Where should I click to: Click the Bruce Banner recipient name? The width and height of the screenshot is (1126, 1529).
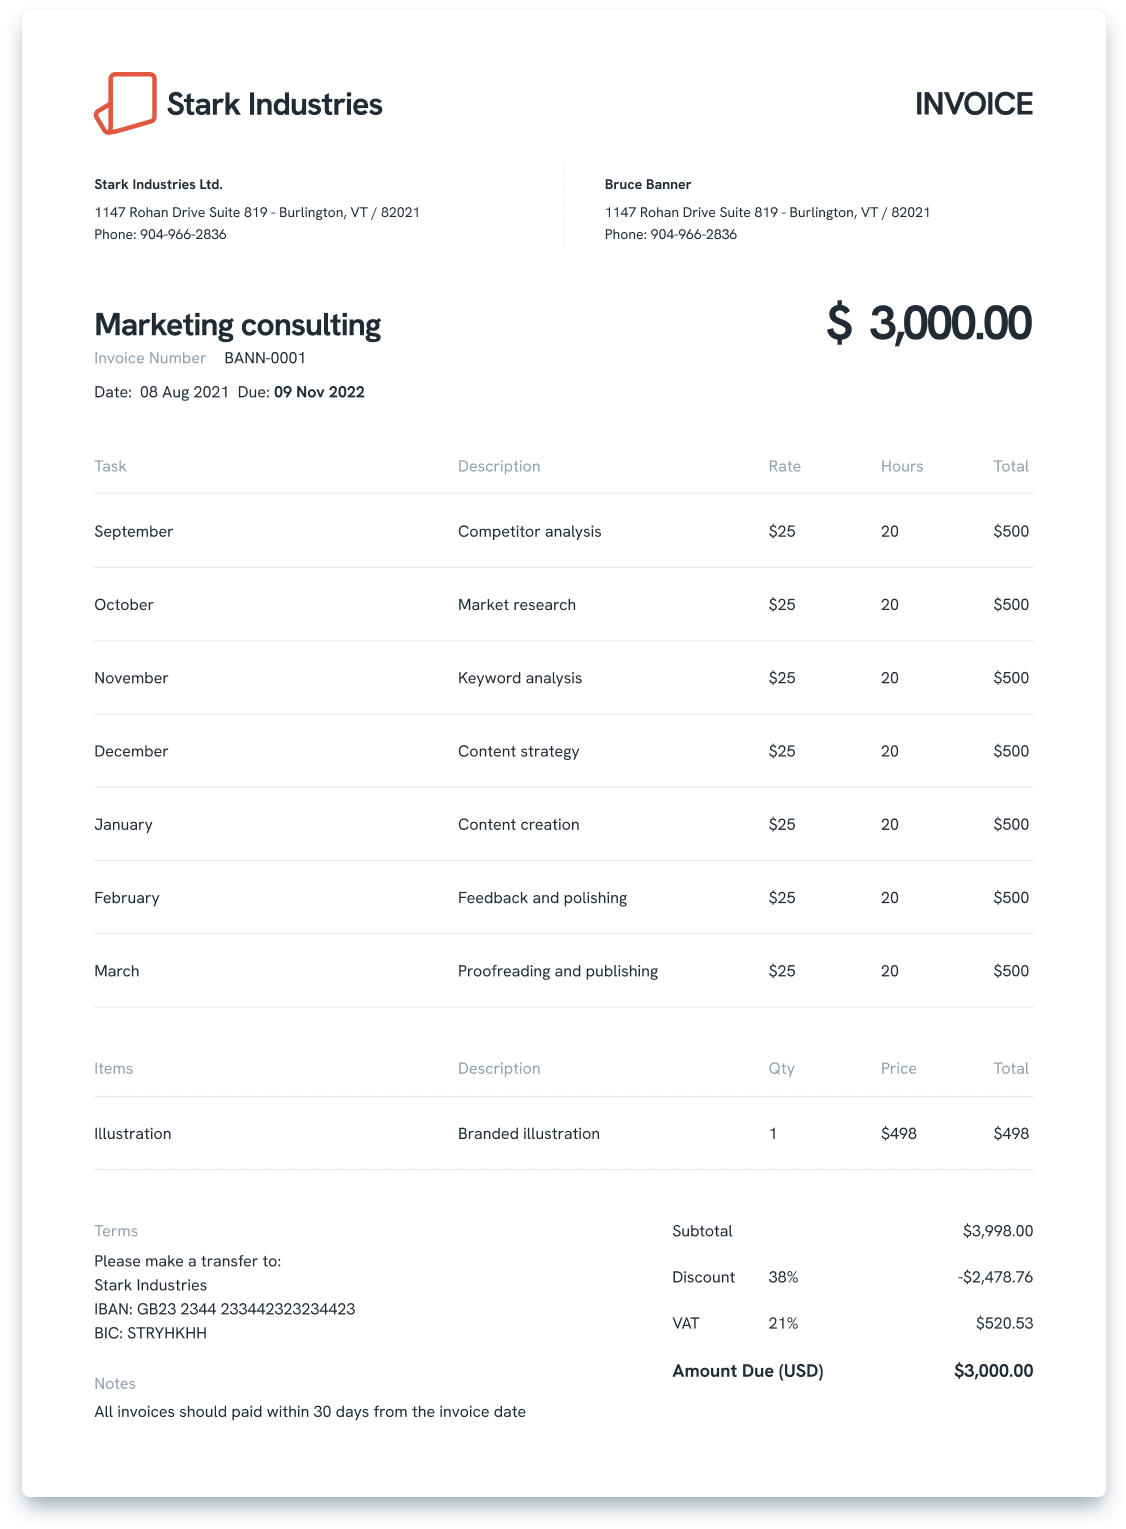[647, 184]
